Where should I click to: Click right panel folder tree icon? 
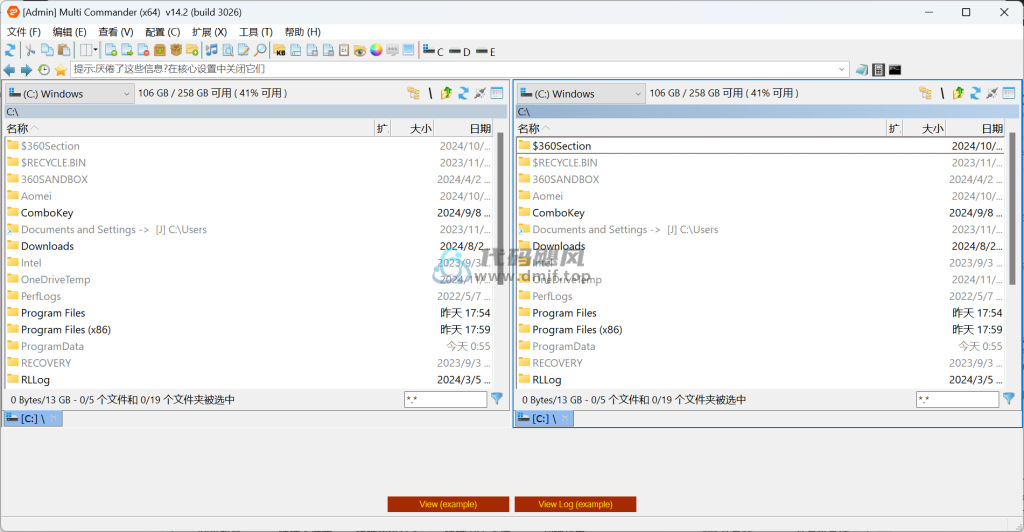point(925,93)
